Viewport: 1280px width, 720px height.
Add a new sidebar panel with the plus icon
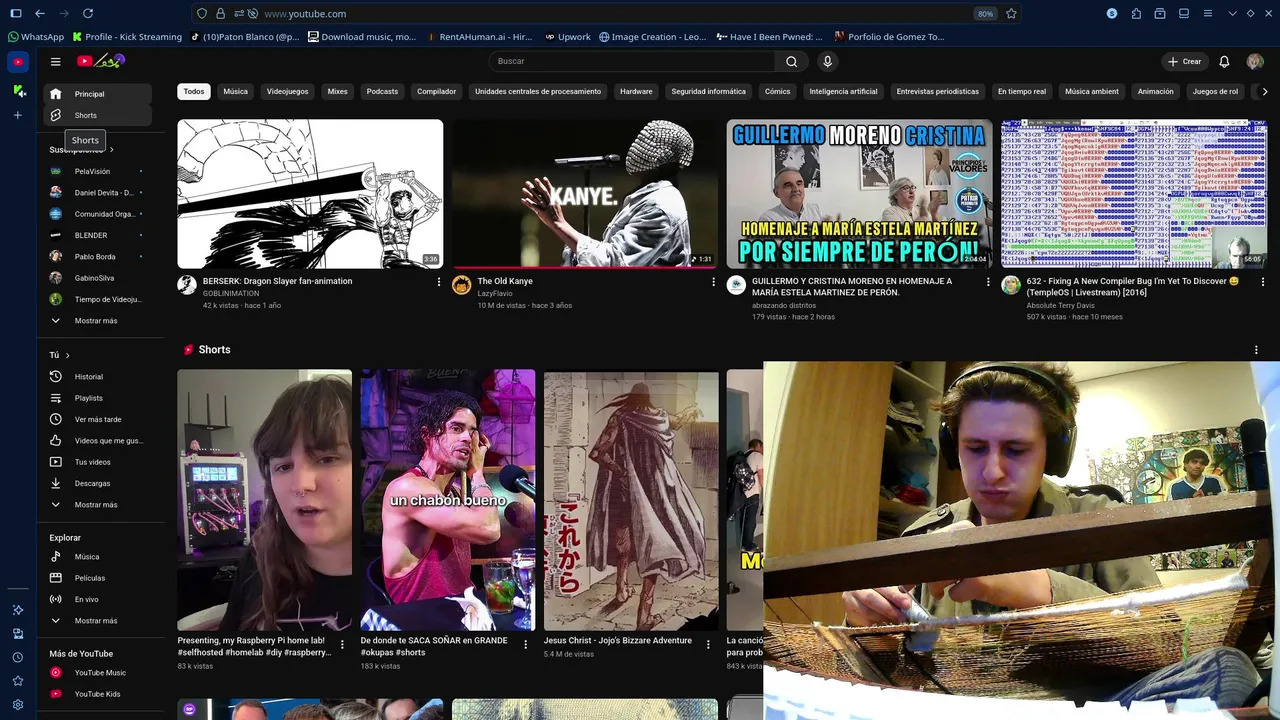18,116
